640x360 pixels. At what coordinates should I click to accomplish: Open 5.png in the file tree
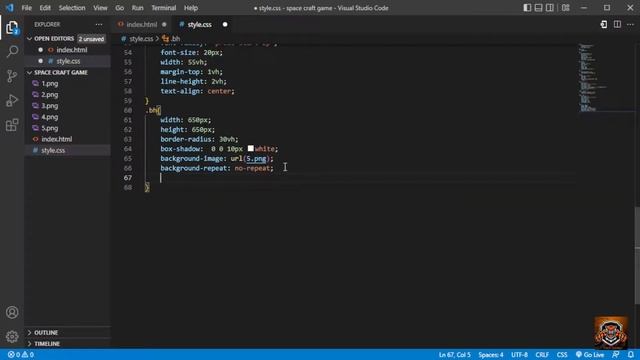point(50,128)
